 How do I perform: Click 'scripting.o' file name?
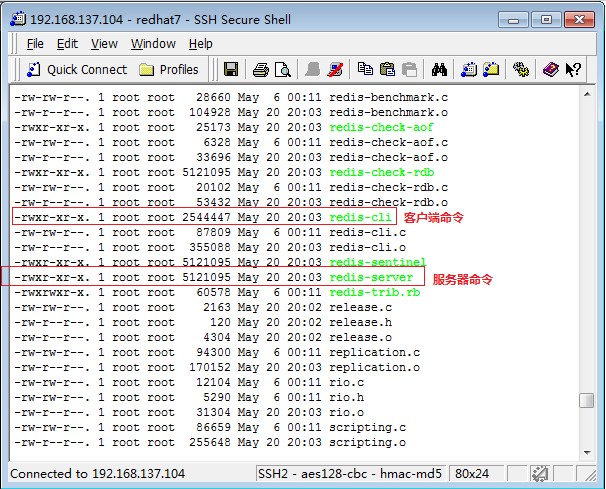point(368,442)
